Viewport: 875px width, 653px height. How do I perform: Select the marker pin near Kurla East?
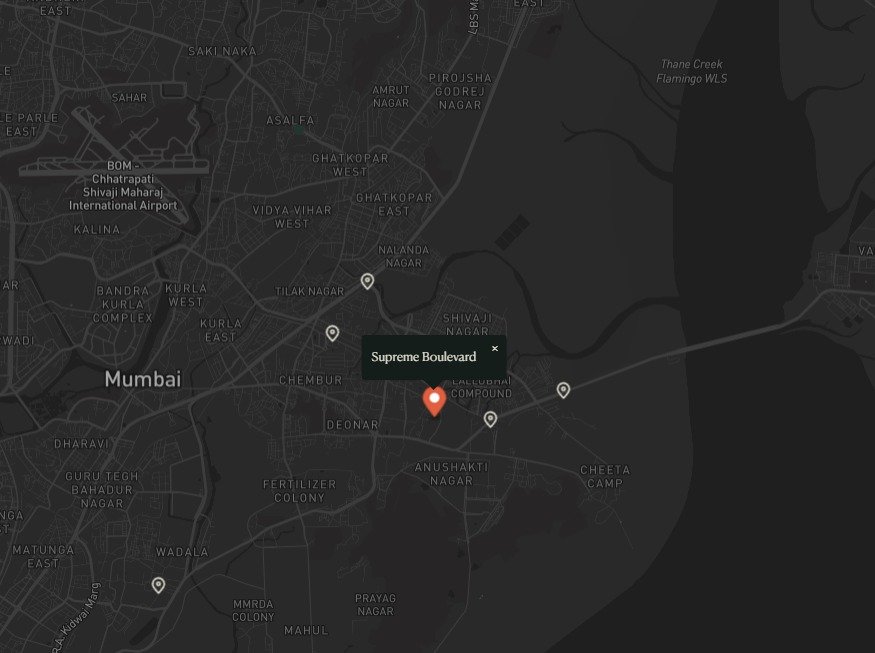[x=330, y=331]
